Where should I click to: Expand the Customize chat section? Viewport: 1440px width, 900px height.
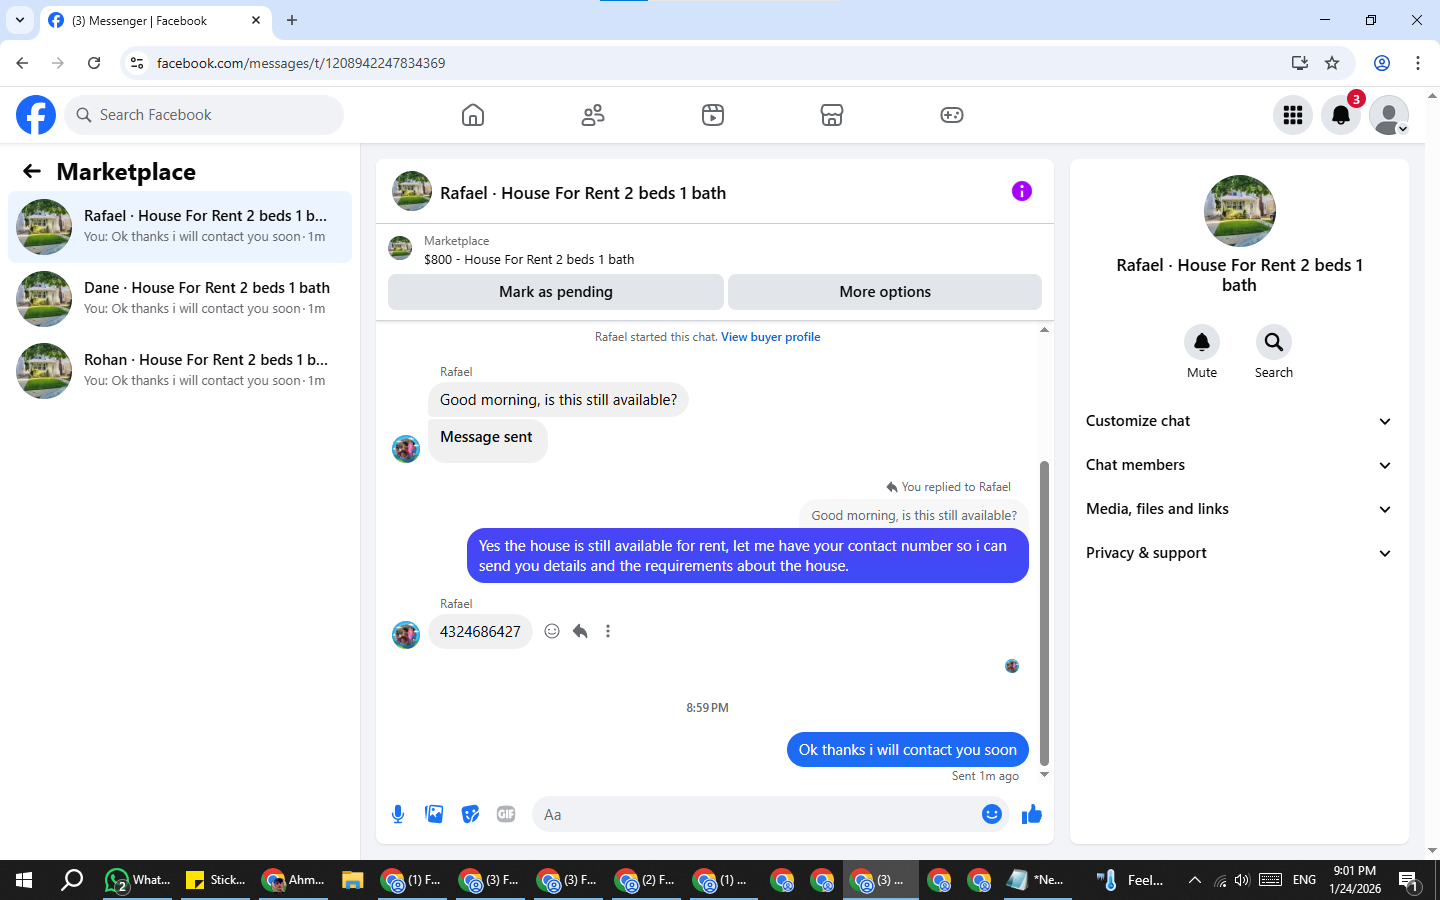[x=1239, y=421]
